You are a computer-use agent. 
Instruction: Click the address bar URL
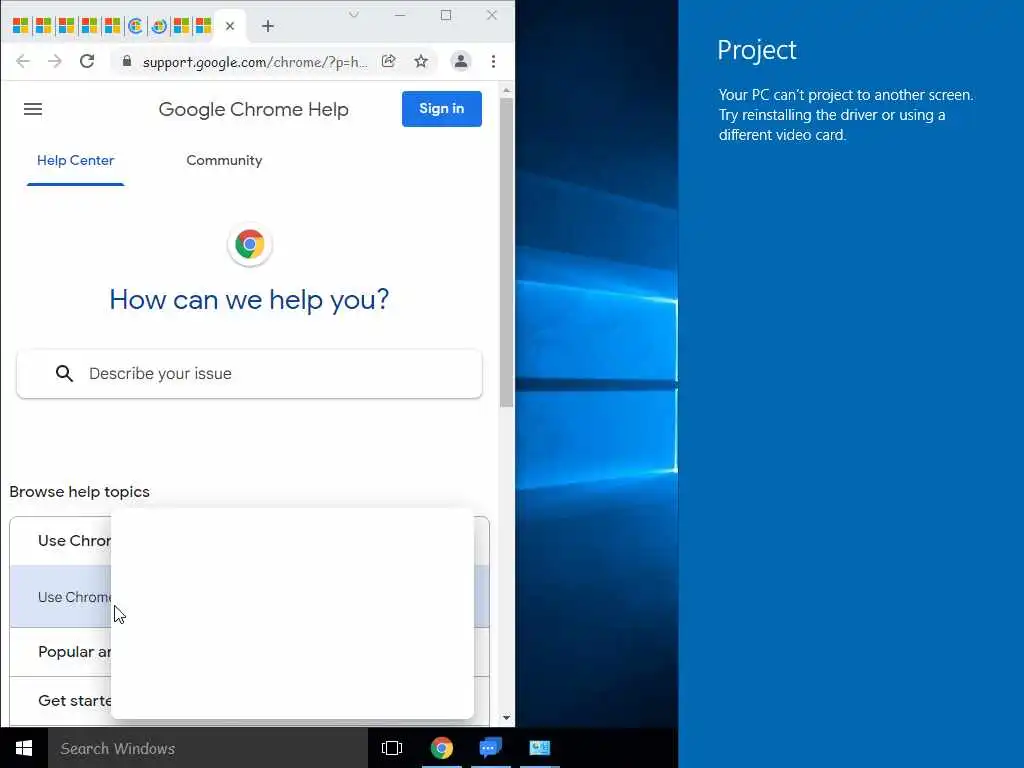point(255,61)
